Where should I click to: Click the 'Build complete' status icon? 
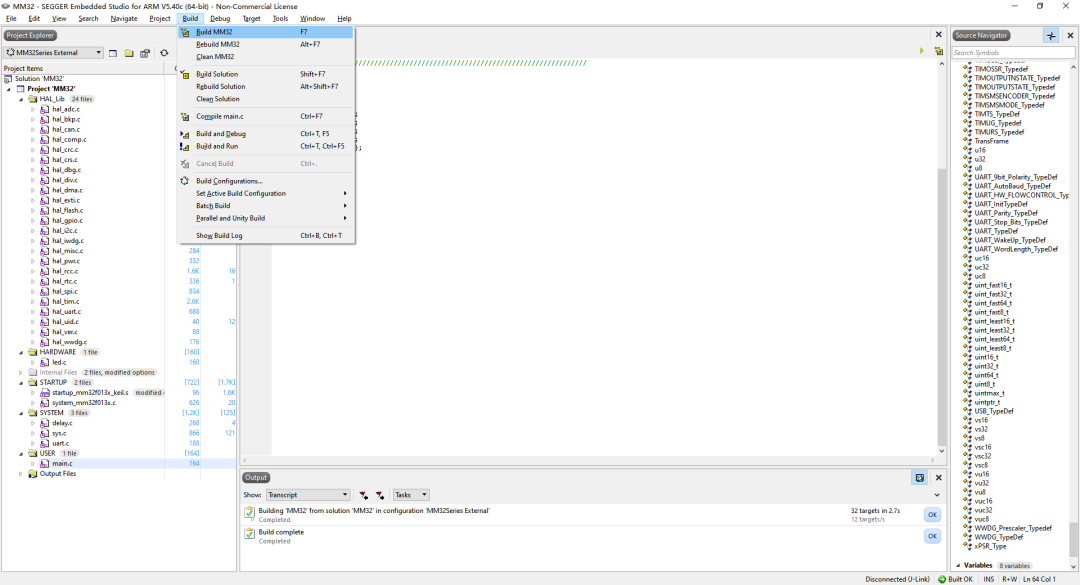tap(249, 534)
